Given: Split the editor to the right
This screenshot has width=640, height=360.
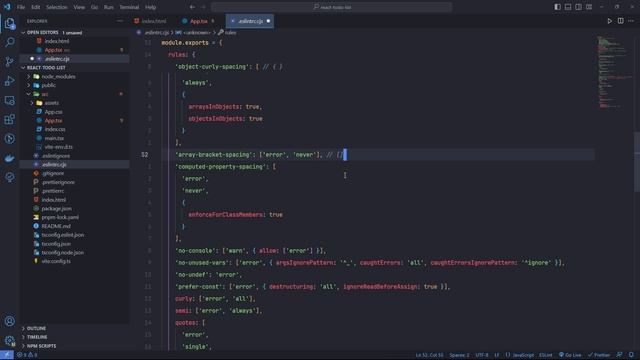Looking at the screenshot, I should (620, 21).
